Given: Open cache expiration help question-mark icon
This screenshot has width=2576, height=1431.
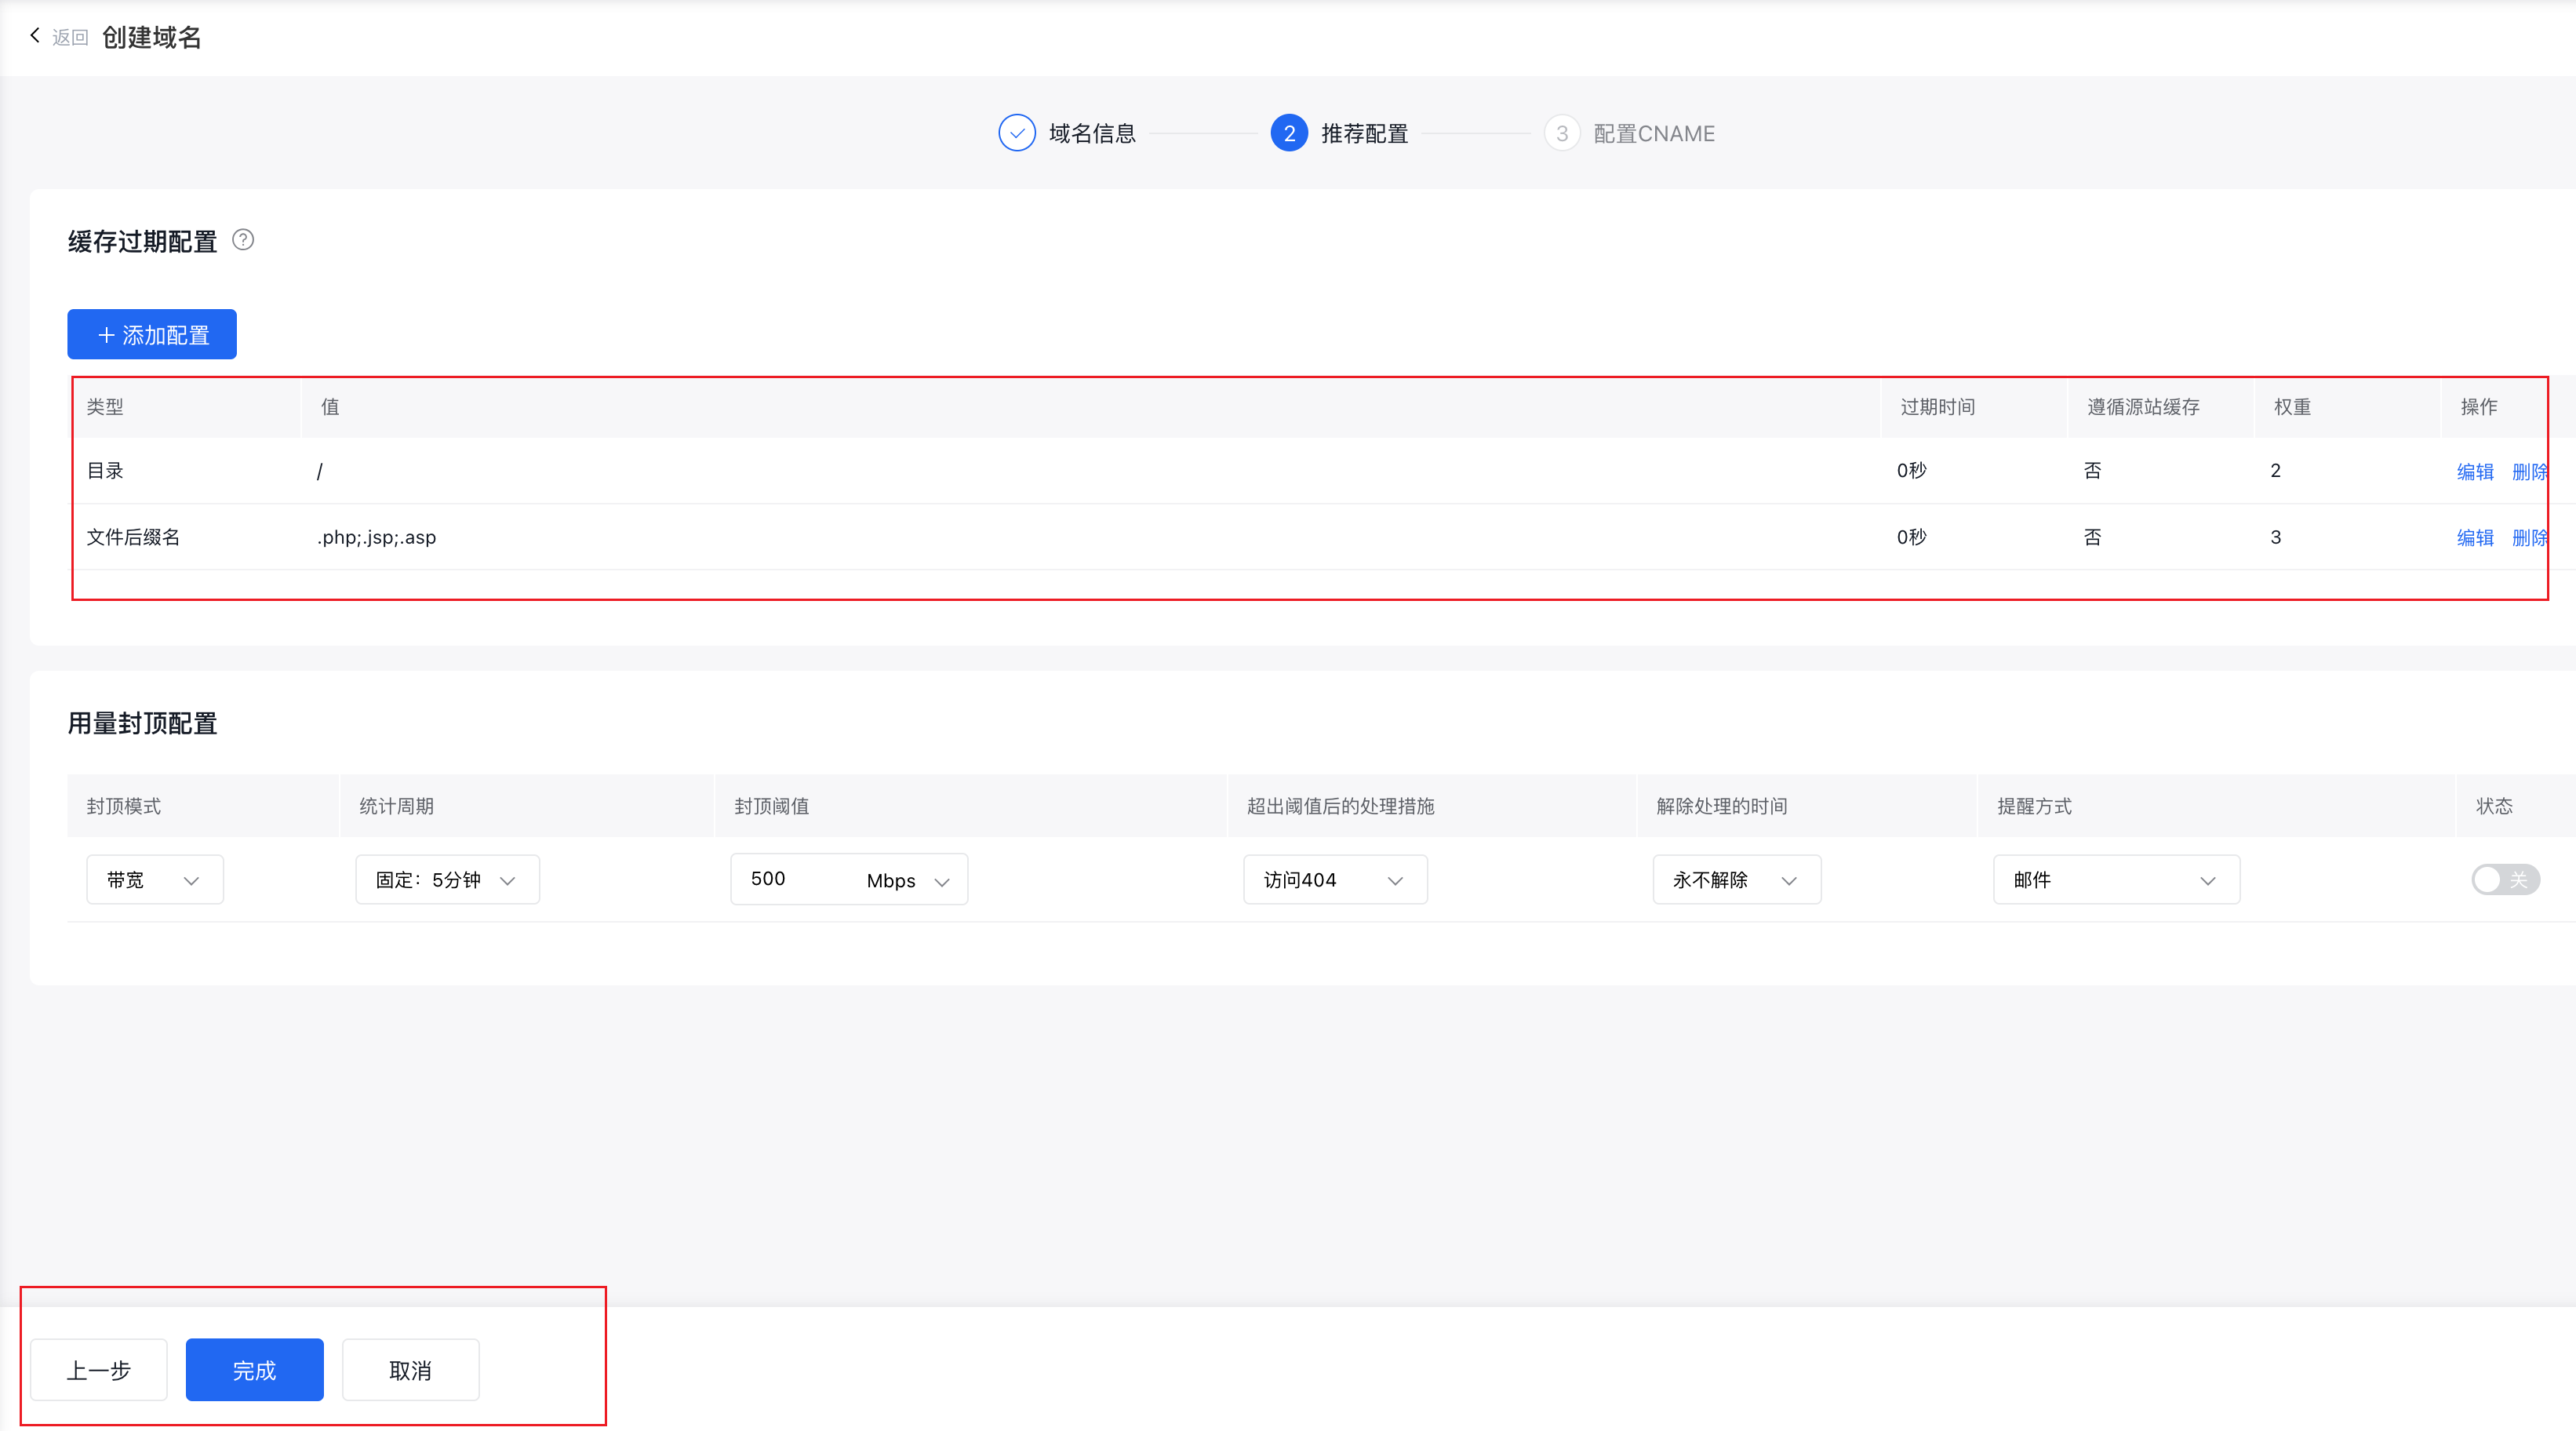Looking at the screenshot, I should click(x=243, y=240).
